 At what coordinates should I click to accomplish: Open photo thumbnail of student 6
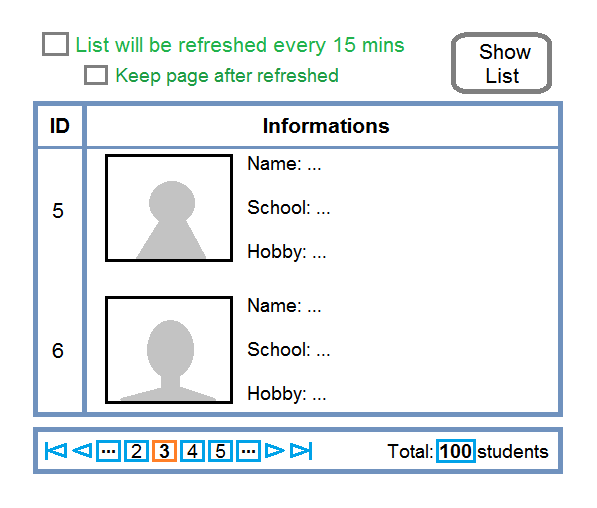169,350
